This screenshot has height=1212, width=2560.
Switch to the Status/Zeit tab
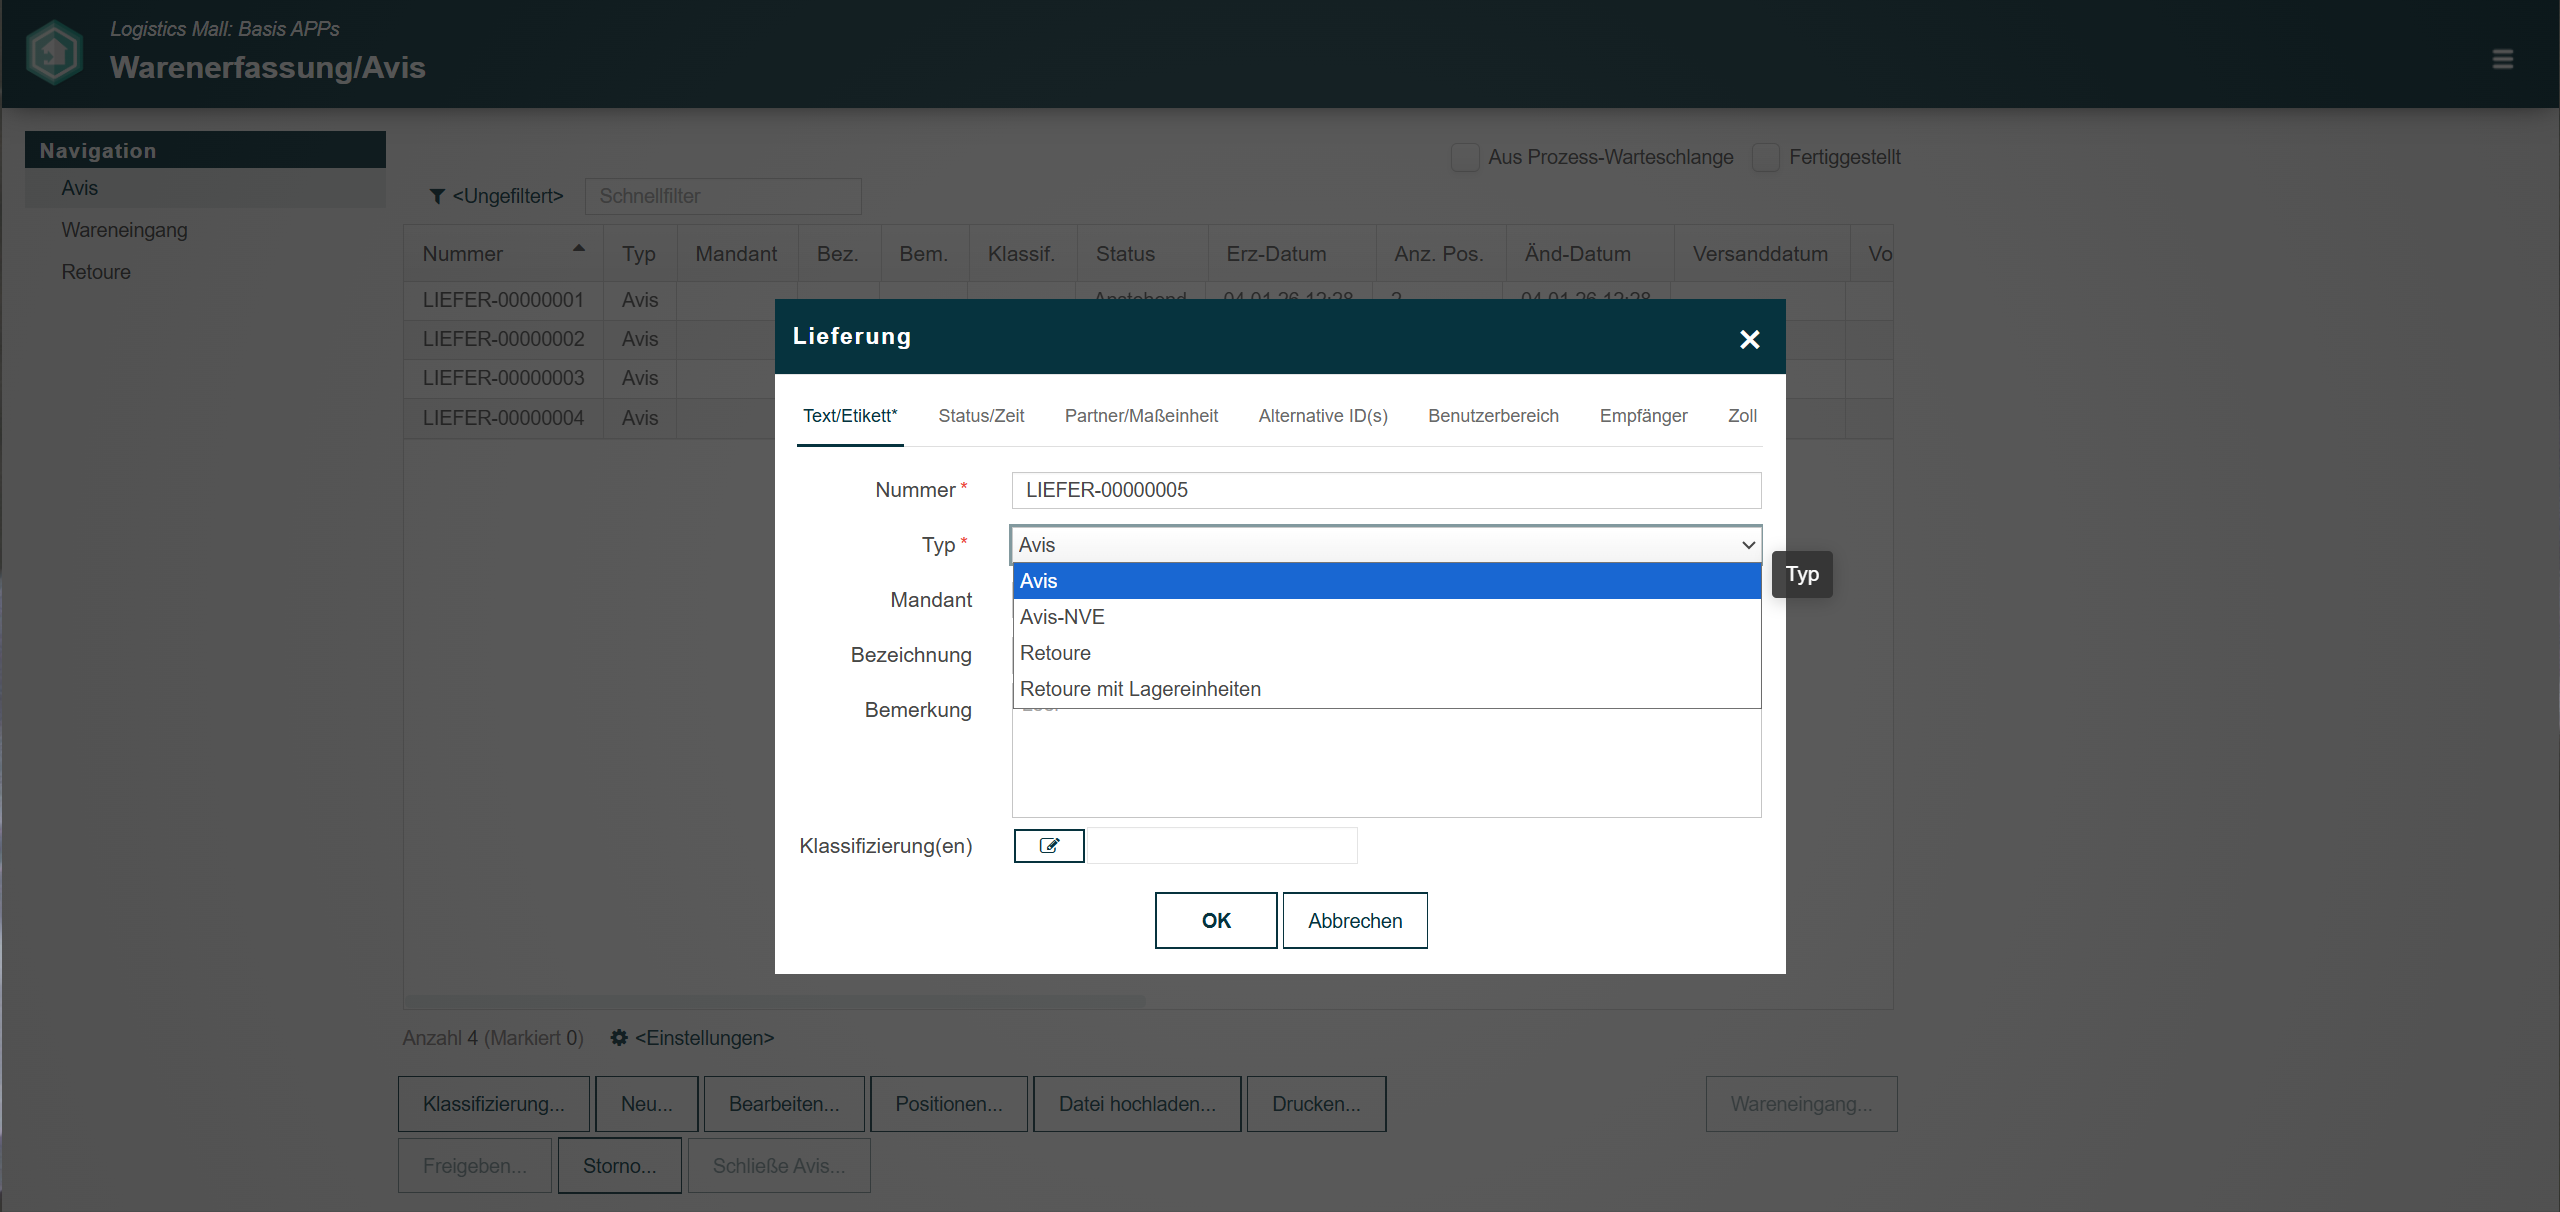pyautogui.click(x=981, y=416)
